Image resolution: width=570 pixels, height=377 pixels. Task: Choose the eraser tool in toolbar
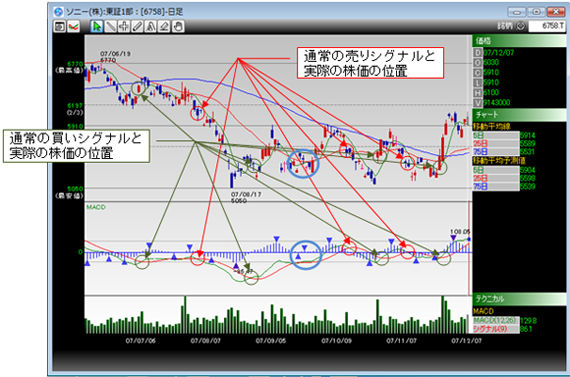[x=164, y=27]
